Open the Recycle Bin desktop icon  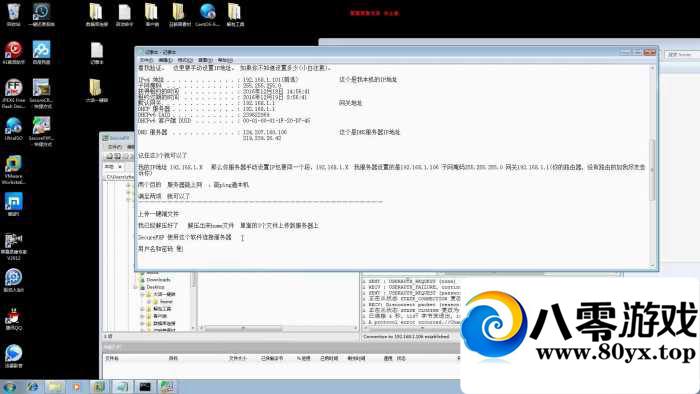[13, 14]
